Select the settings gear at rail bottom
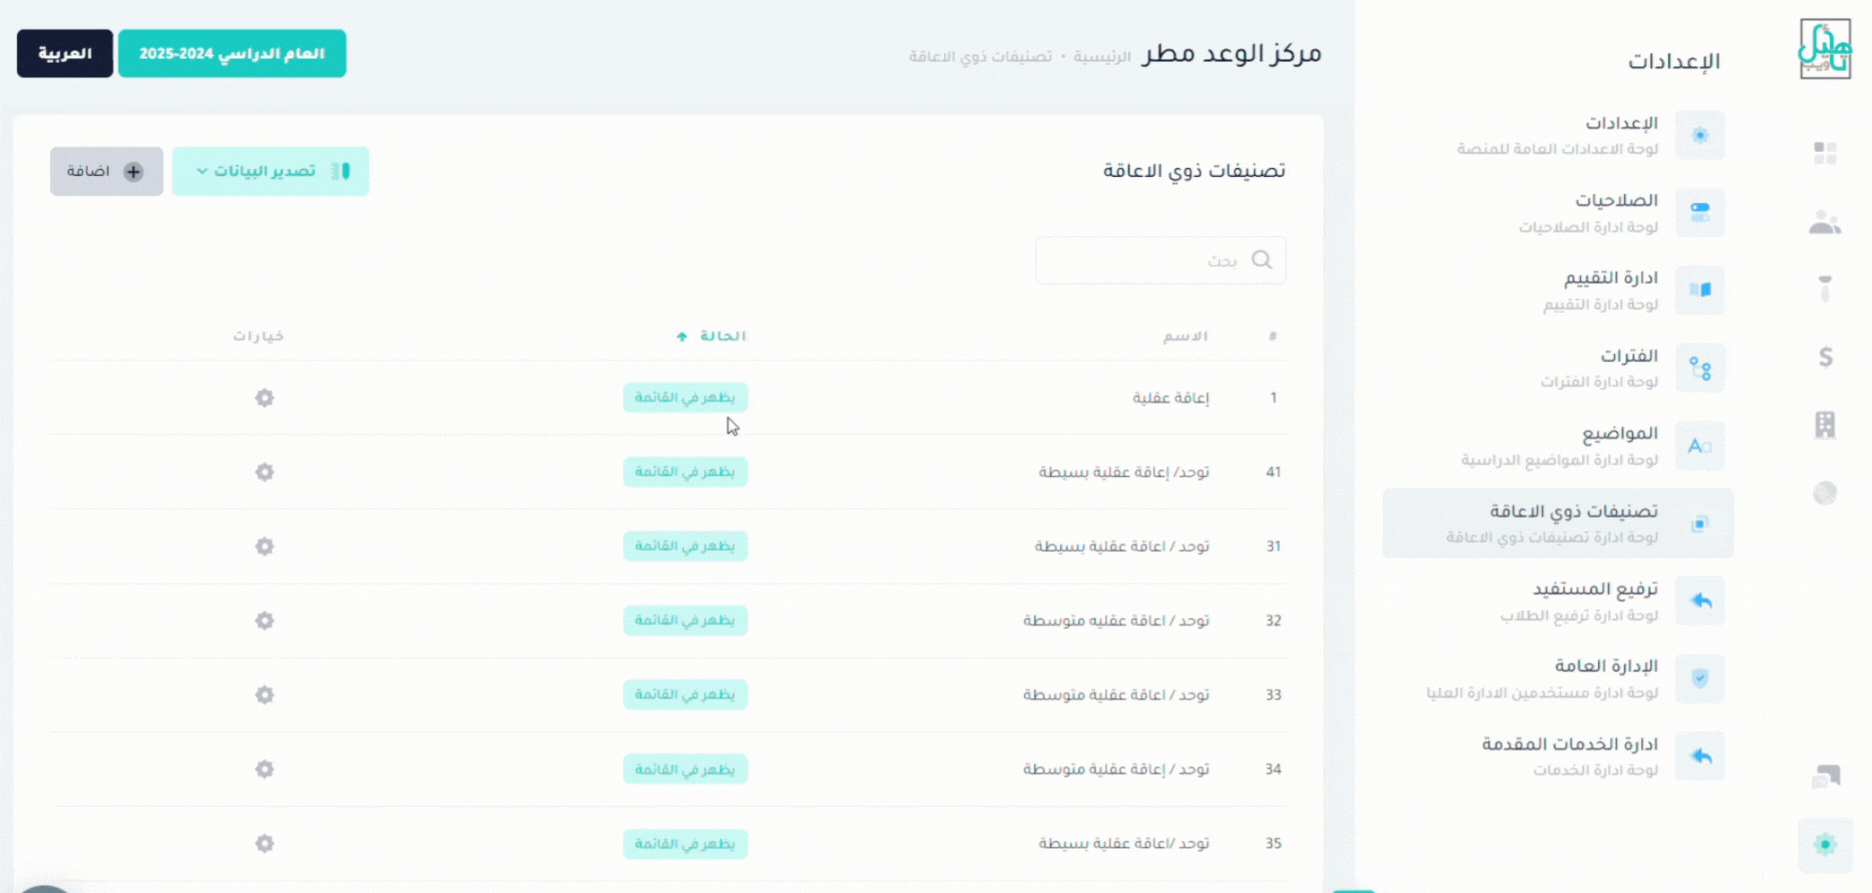The height and width of the screenshot is (893, 1872). click(1825, 845)
